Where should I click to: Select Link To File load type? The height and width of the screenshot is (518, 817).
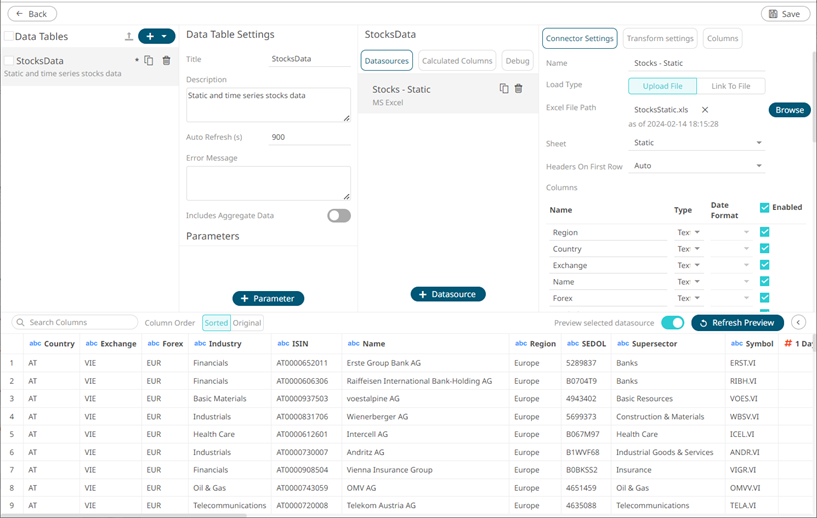pos(731,86)
